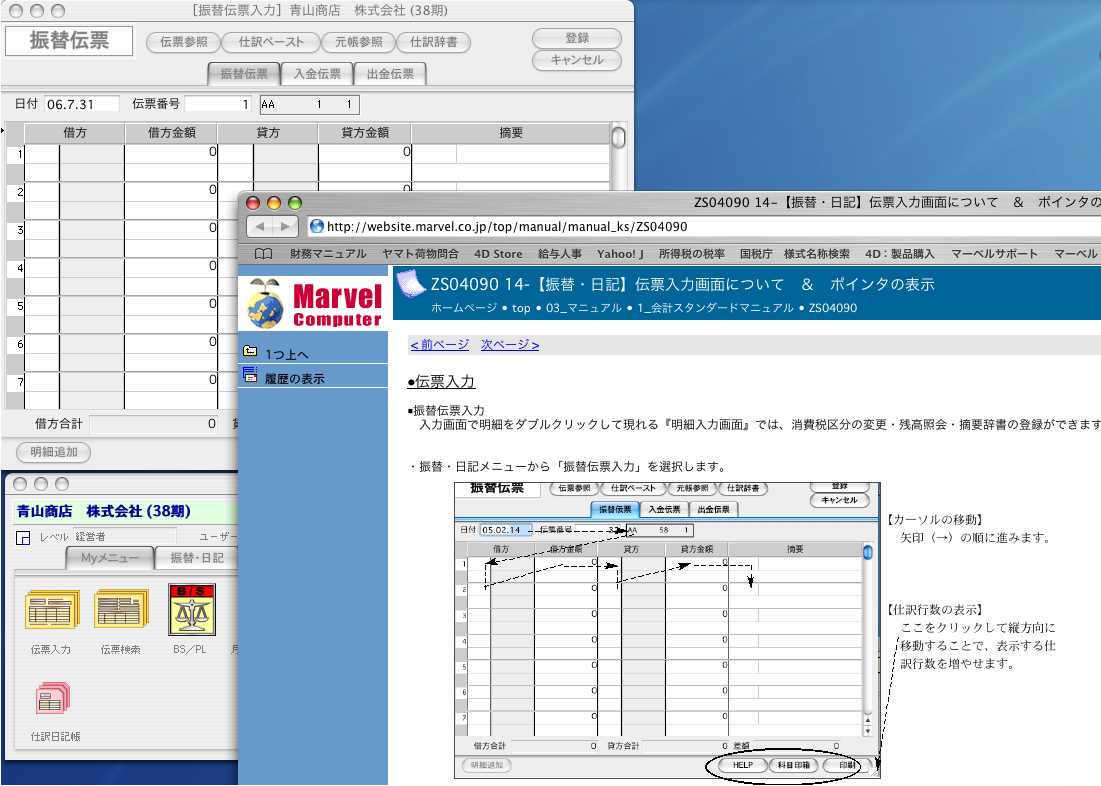Viewport: 1101px width, 786px height.
Task: Open the pink 仕訳日記帳 journal icon
Action: click(x=51, y=700)
